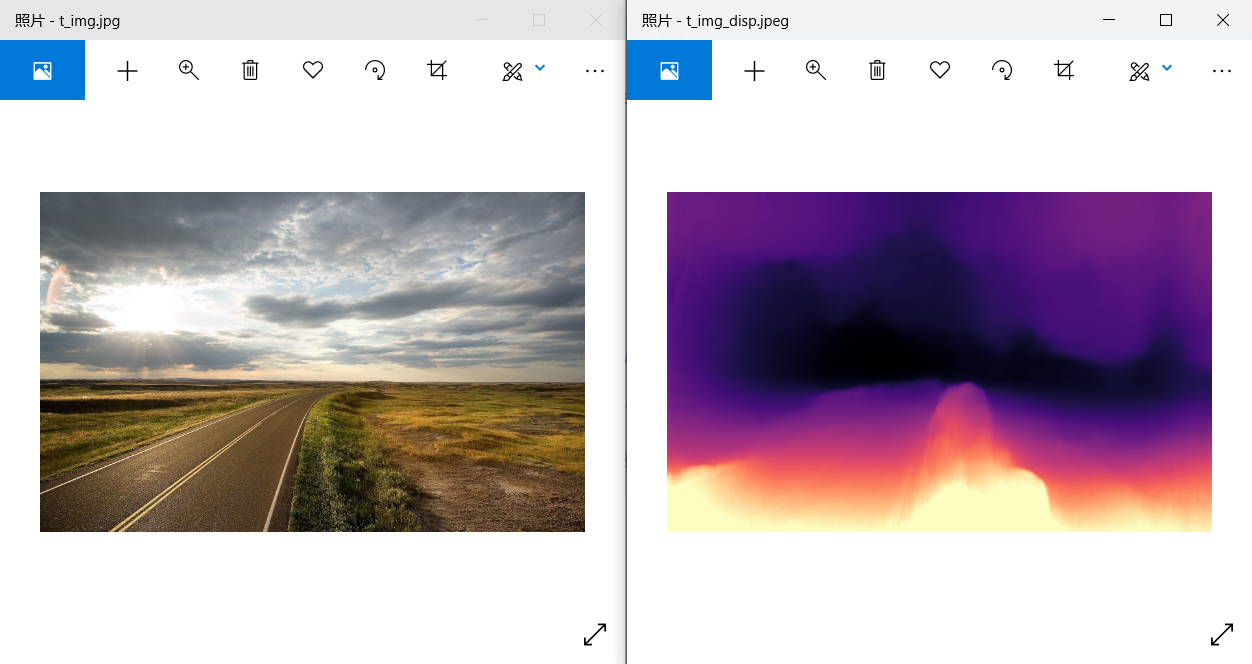Crop the road photo
Screen dimensions: 1252x664
coord(437,70)
